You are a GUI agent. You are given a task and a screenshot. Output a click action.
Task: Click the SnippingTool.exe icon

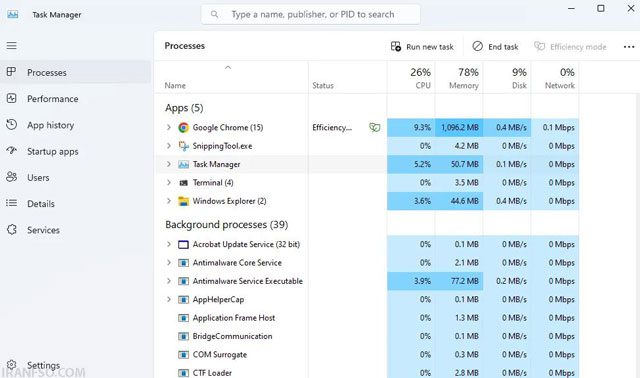pos(184,146)
